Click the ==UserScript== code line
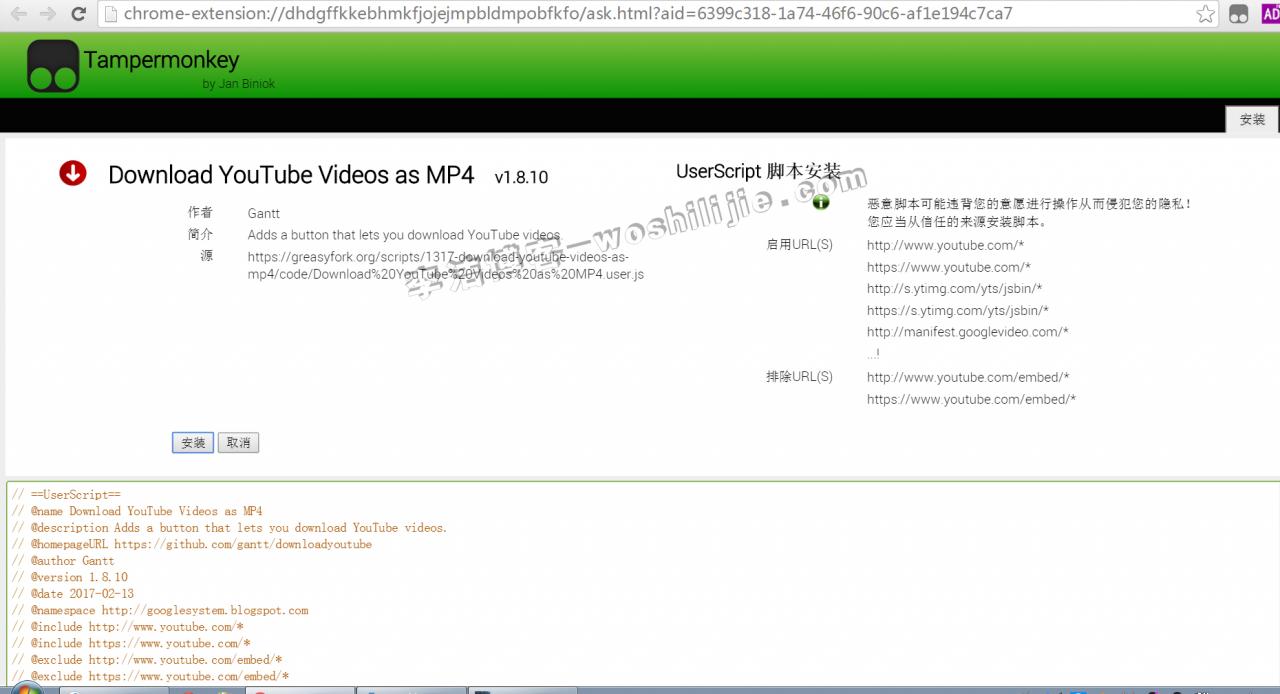Viewport: 1280px width, 694px height. click(66, 495)
